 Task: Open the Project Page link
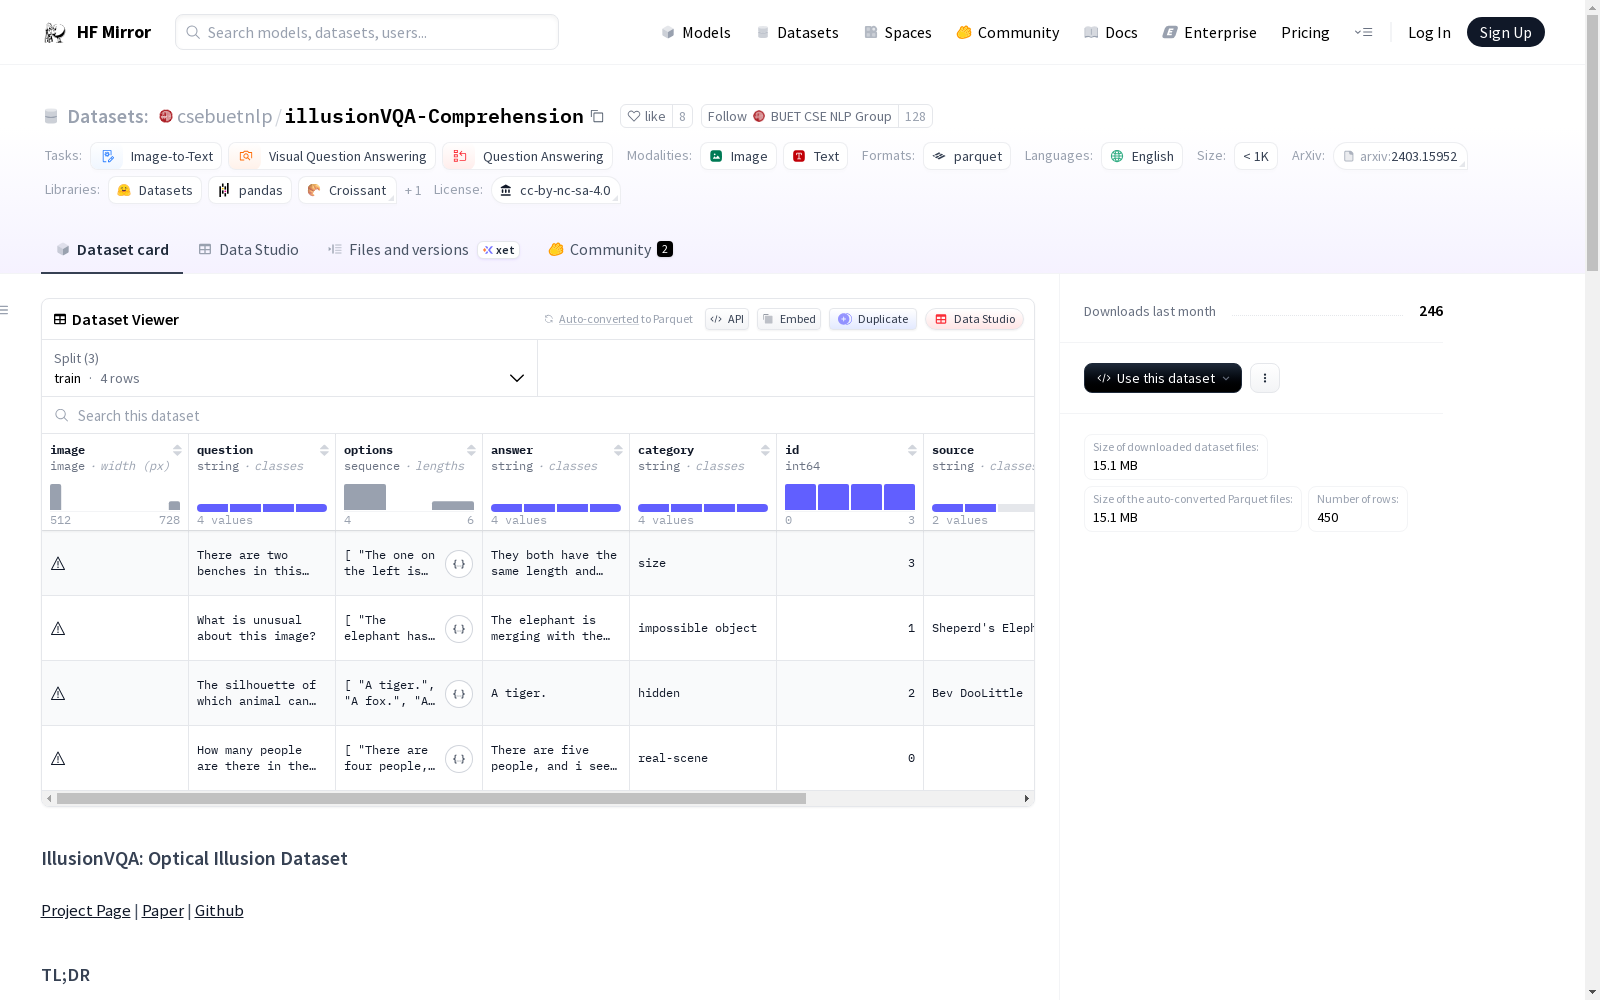86,910
